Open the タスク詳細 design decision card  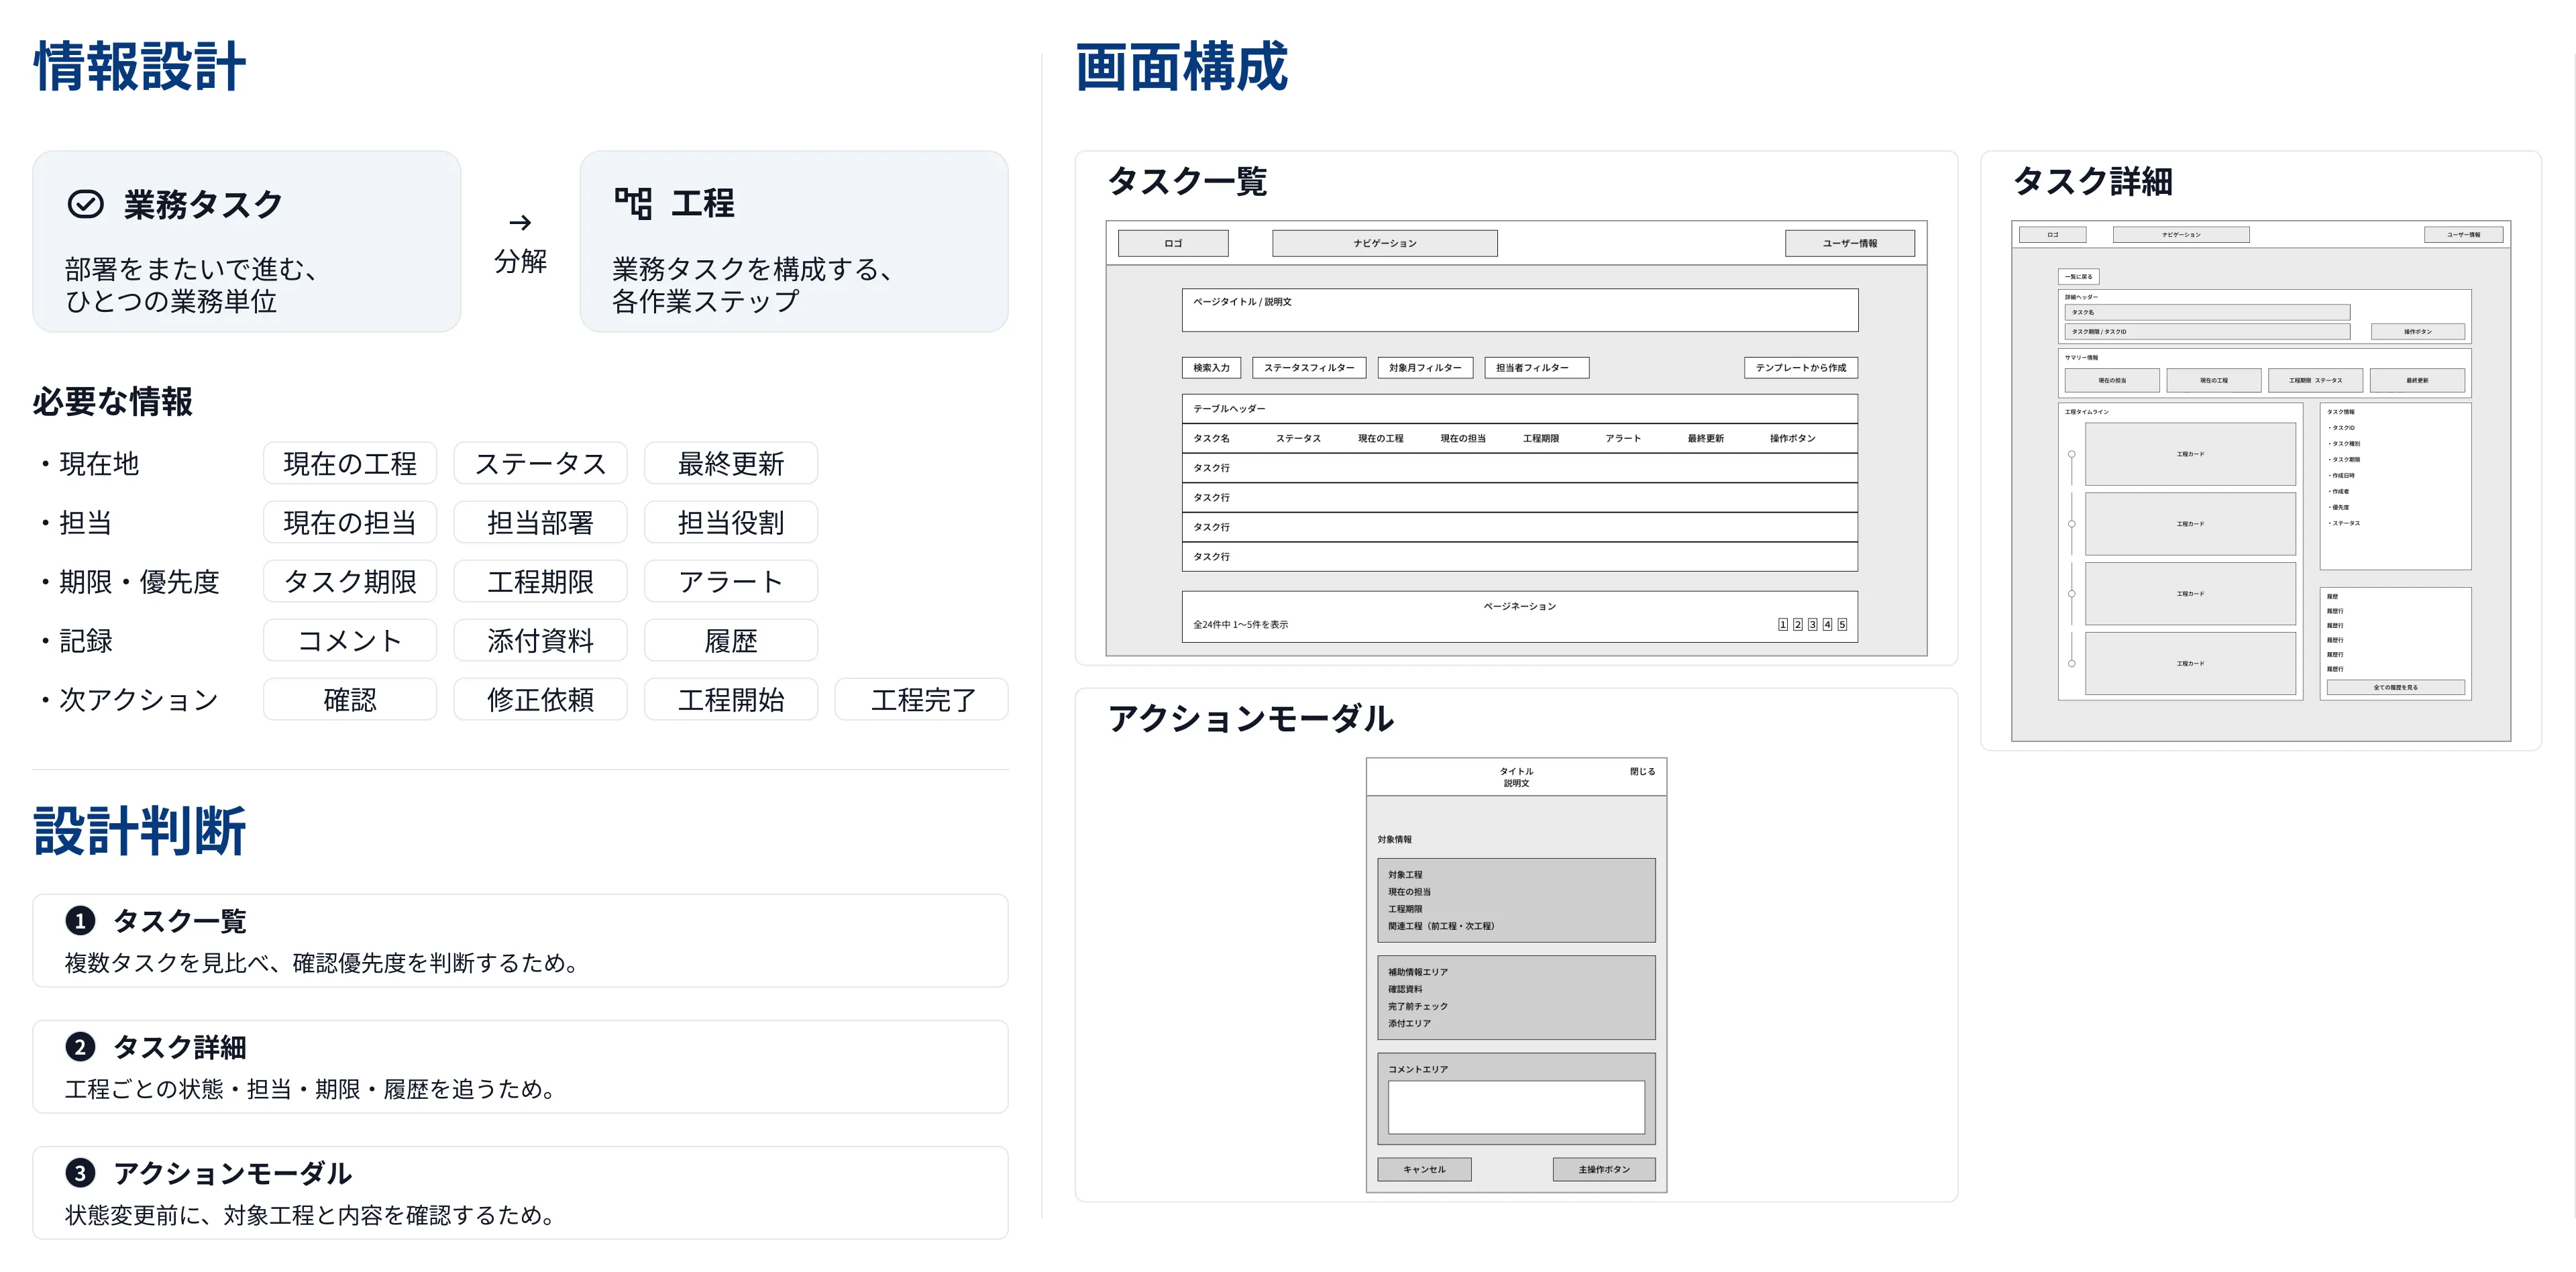(520, 1066)
